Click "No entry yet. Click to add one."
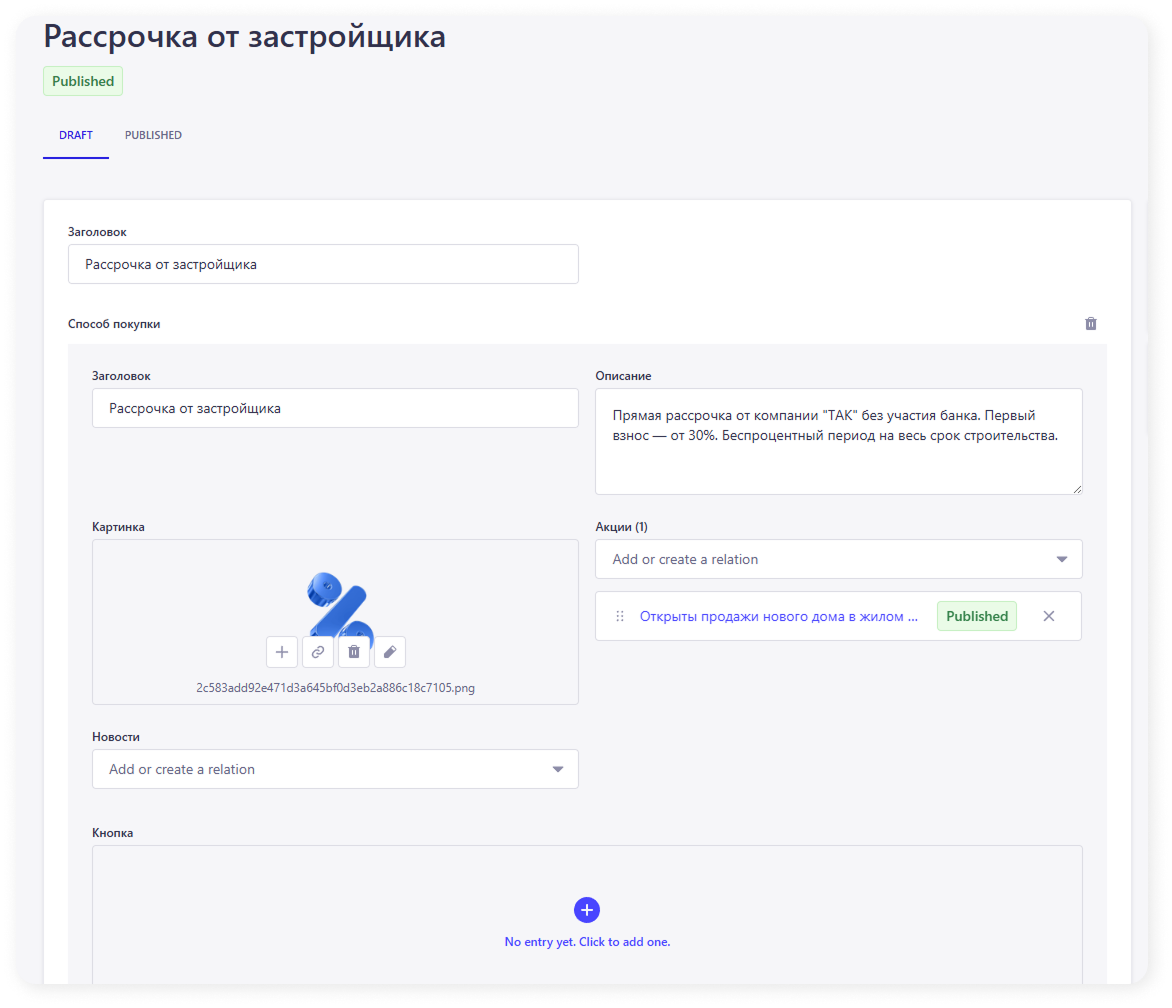Image resolution: width=1172 pixels, height=1008 pixels. [587, 942]
